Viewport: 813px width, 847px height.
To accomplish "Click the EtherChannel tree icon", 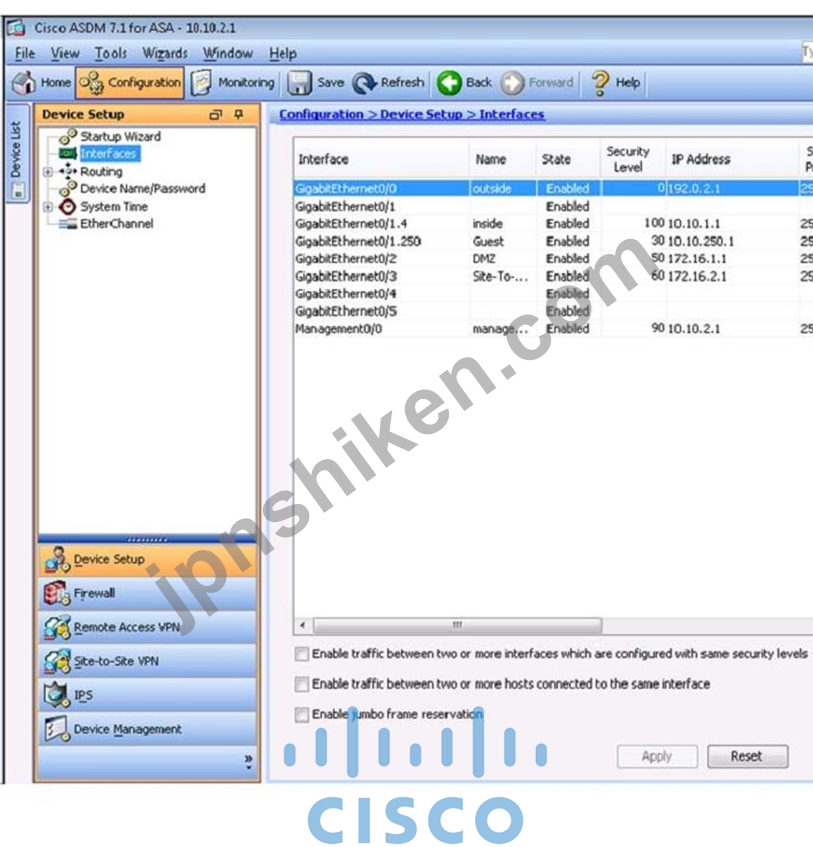I will click(68, 224).
